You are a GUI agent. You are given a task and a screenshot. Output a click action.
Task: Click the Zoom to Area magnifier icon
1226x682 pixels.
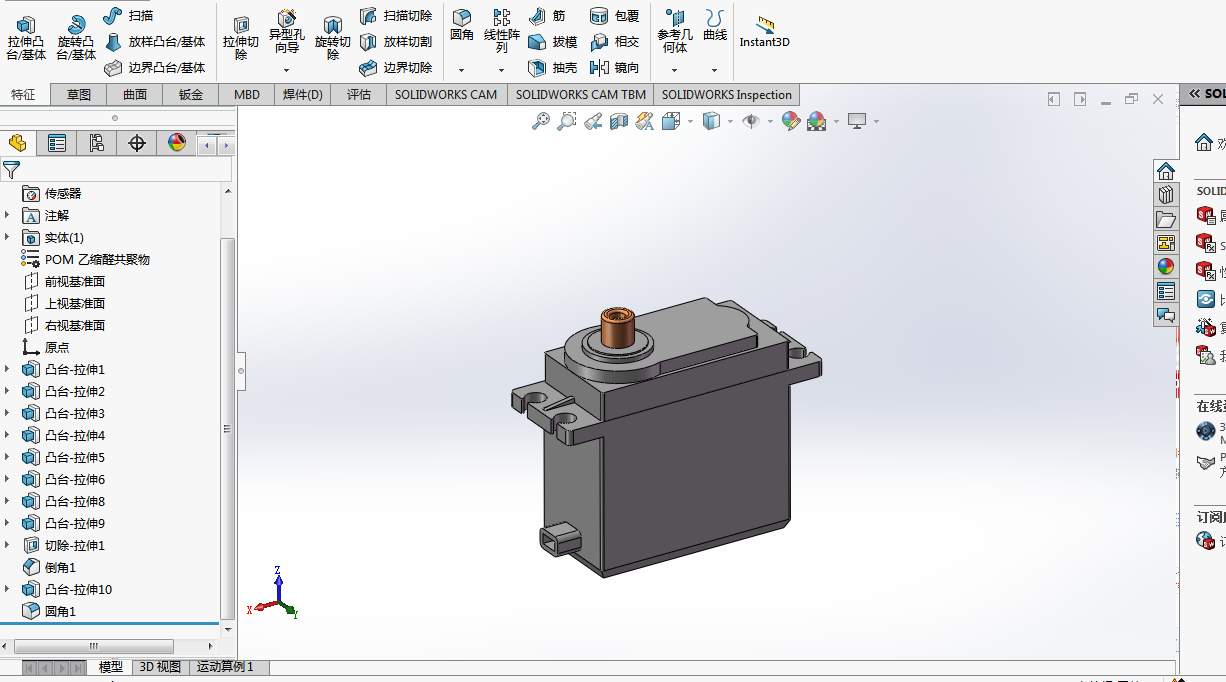click(567, 121)
